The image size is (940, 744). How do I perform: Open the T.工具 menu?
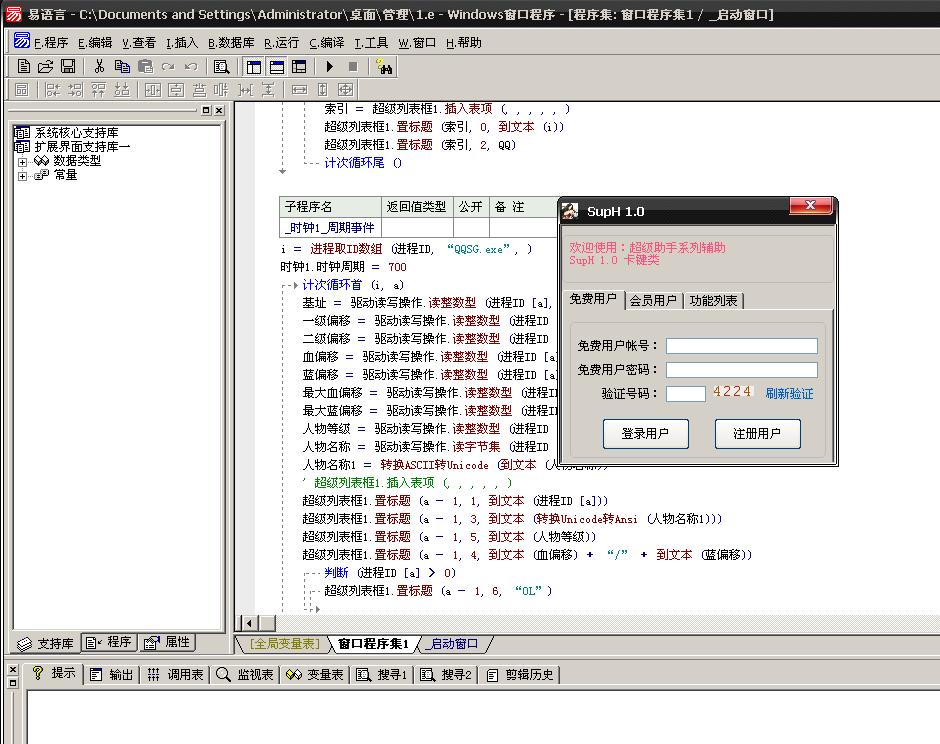371,43
